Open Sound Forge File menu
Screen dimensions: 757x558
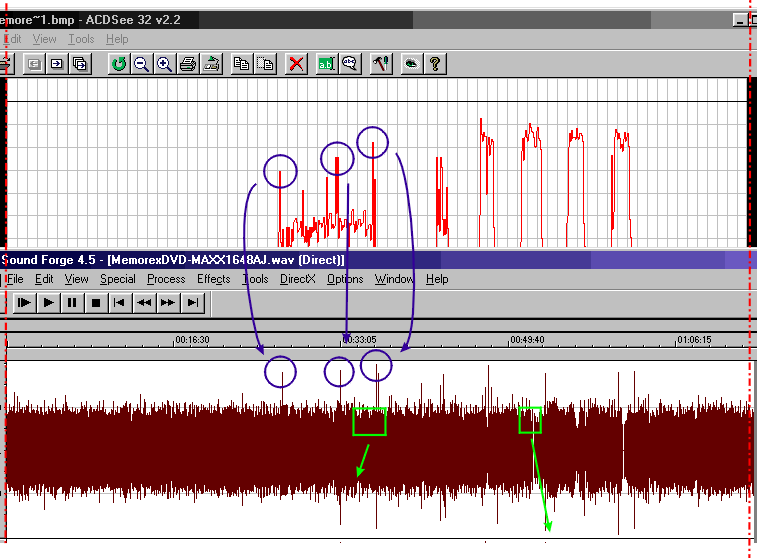tap(15, 279)
